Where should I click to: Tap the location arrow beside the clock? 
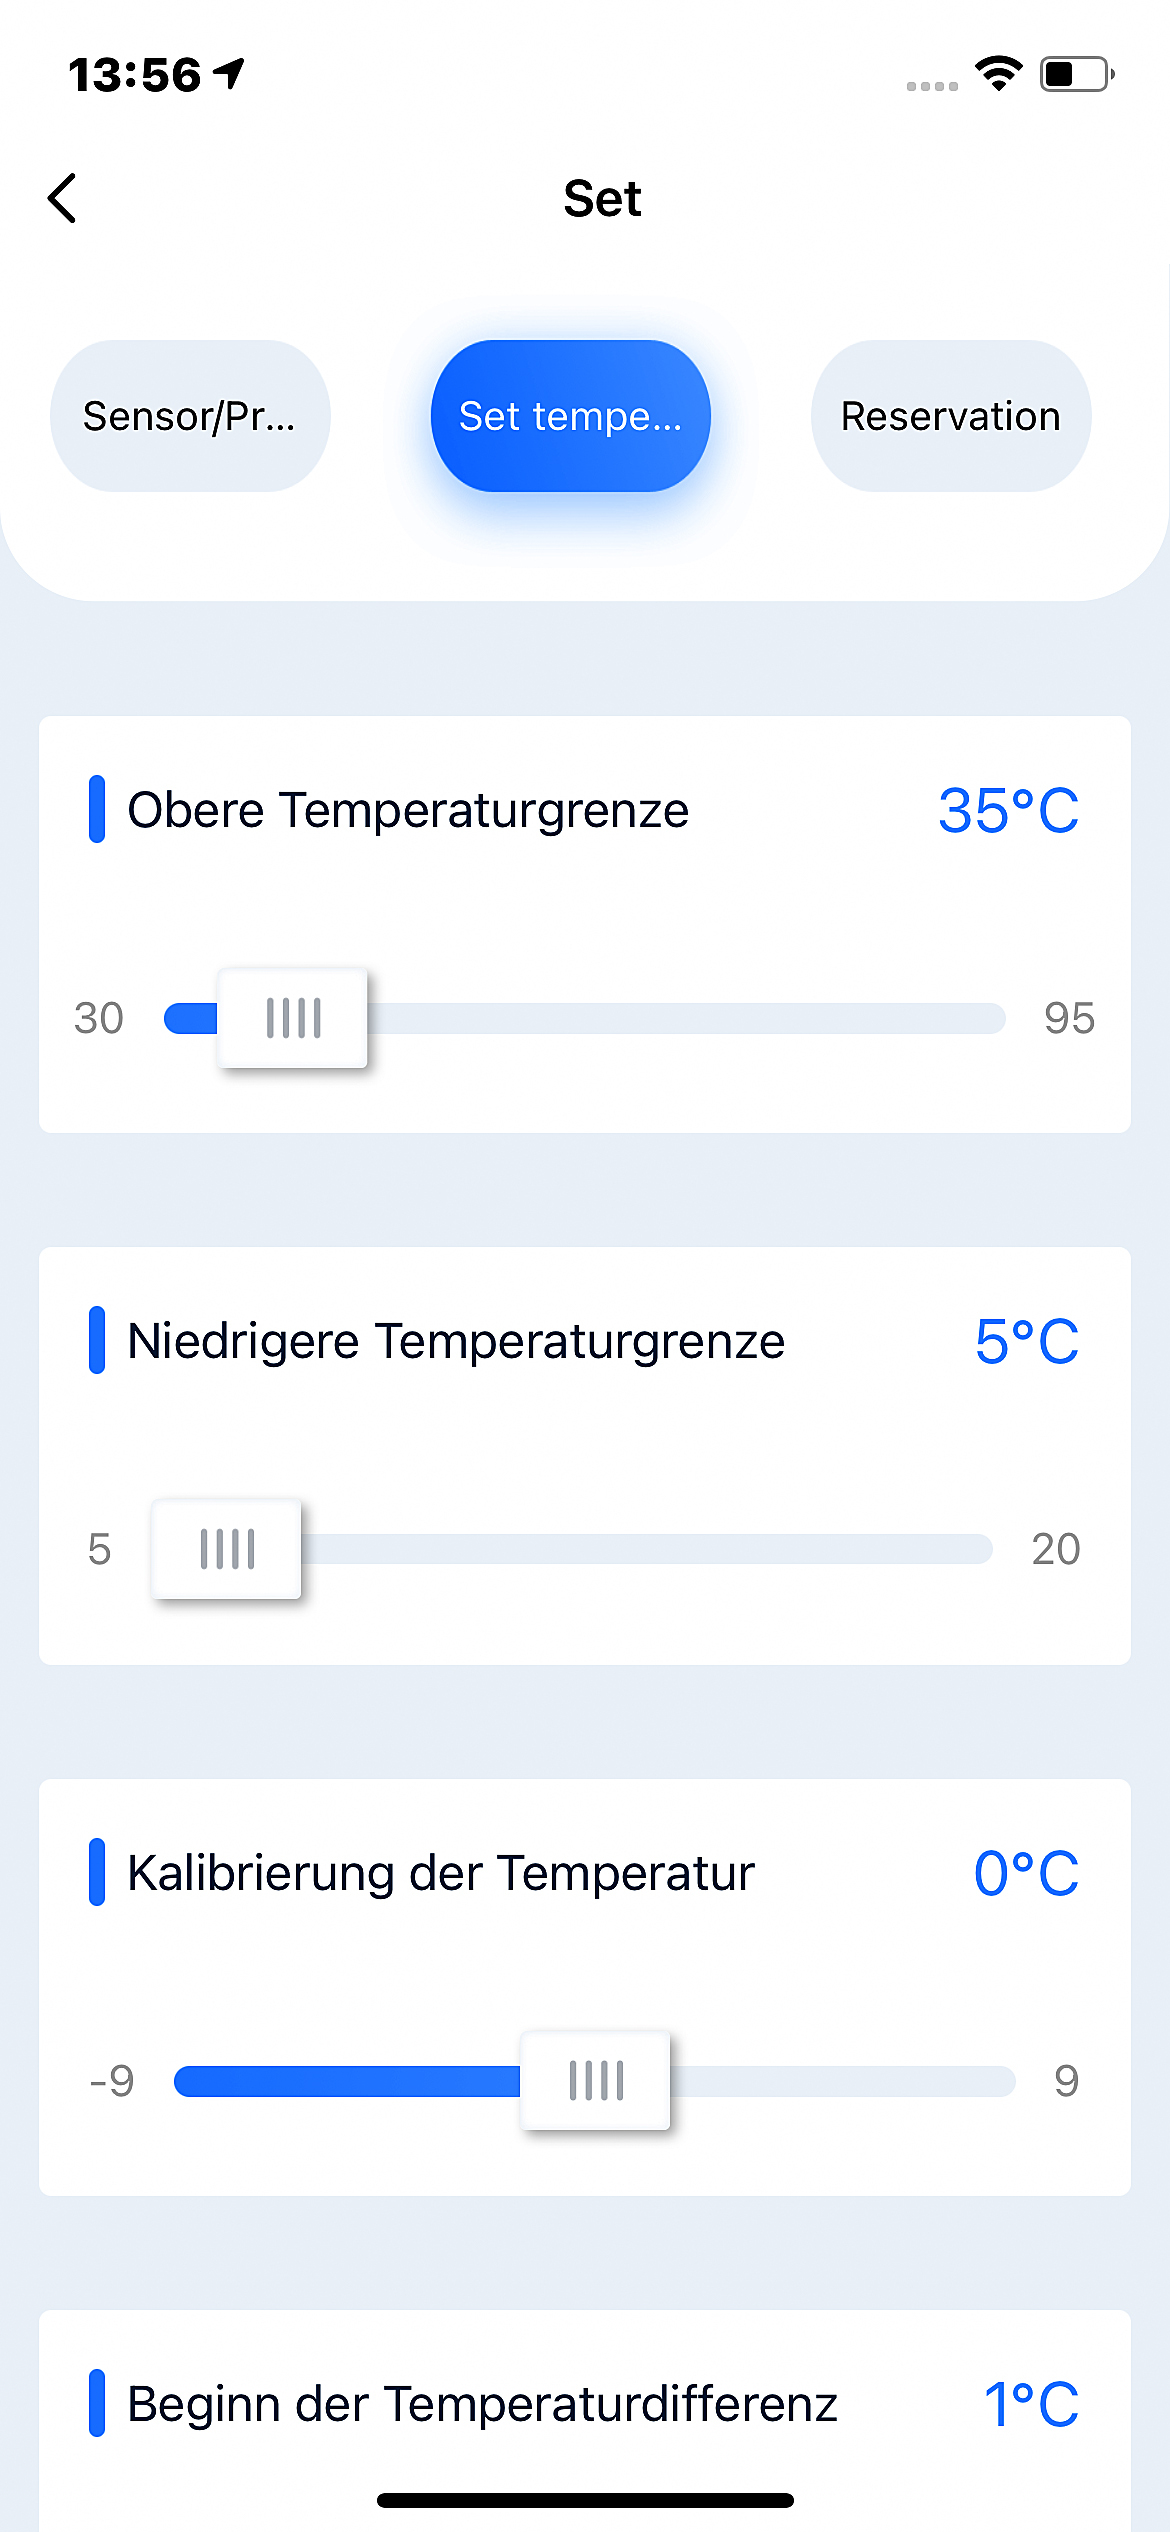point(230,73)
